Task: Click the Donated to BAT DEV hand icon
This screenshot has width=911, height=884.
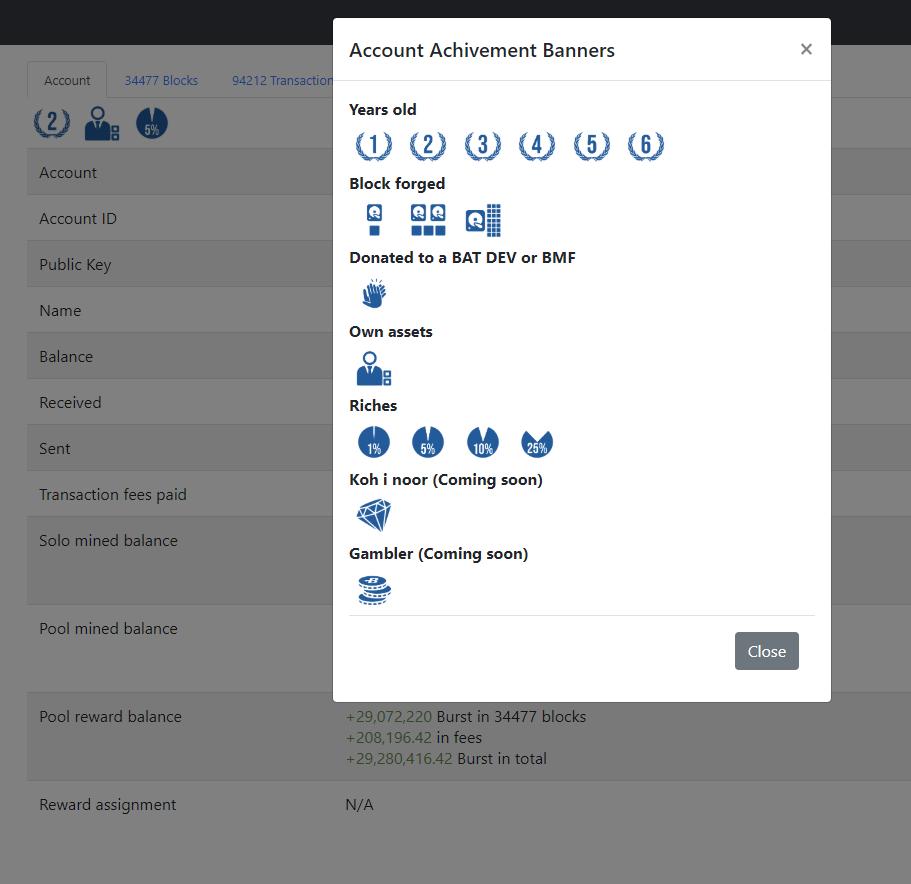Action: (x=373, y=293)
